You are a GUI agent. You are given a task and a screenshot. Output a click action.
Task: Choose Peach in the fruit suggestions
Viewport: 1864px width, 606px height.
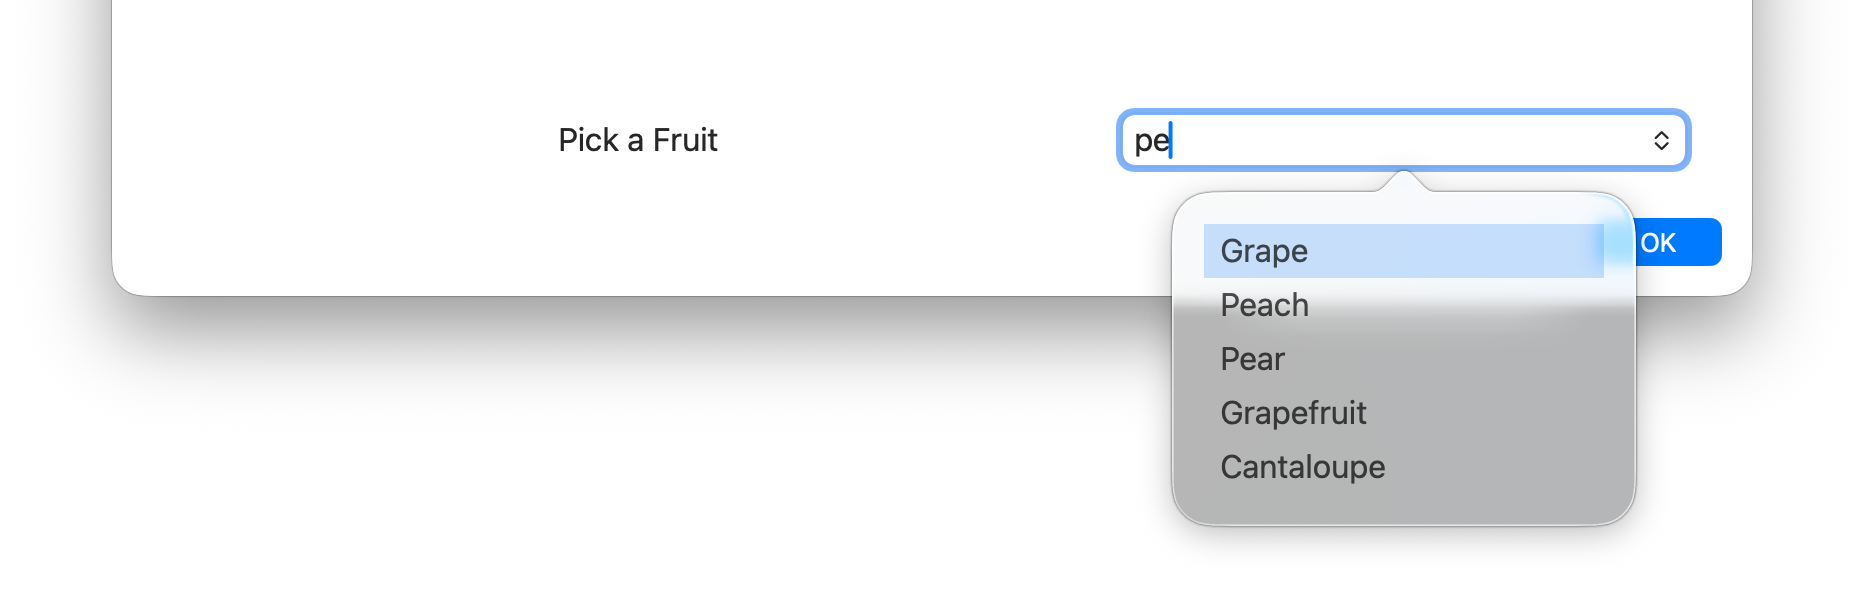1265,305
